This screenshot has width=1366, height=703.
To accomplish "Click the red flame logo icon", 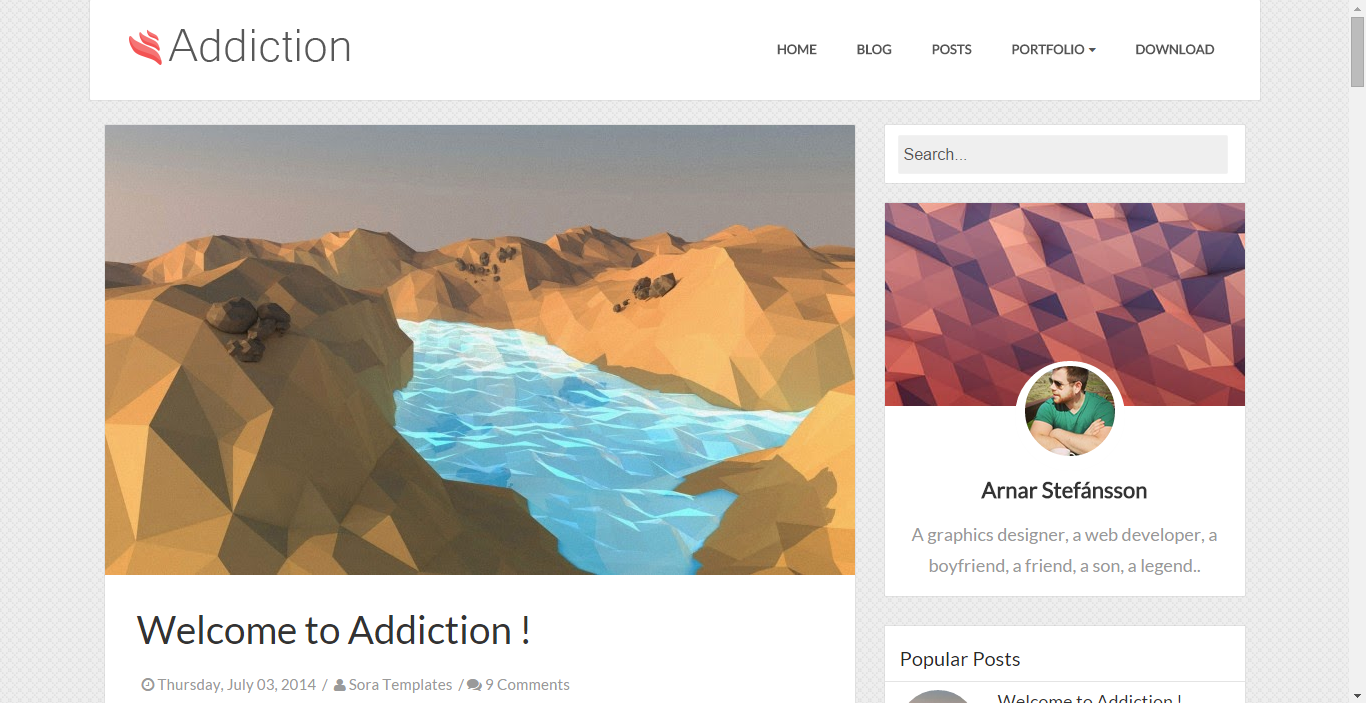I will pyautogui.click(x=145, y=47).
